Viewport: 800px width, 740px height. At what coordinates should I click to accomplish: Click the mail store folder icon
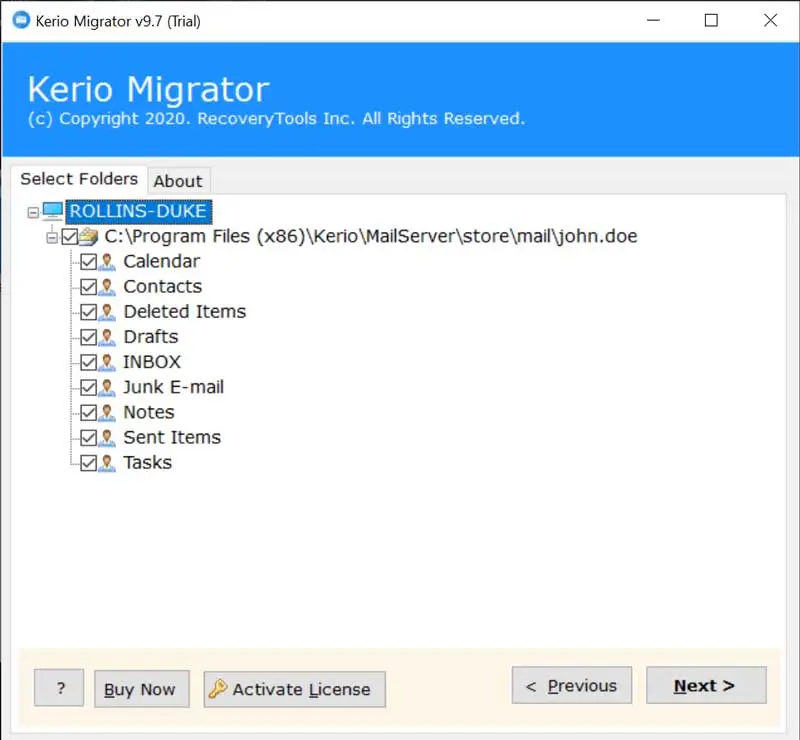(89, 237)
